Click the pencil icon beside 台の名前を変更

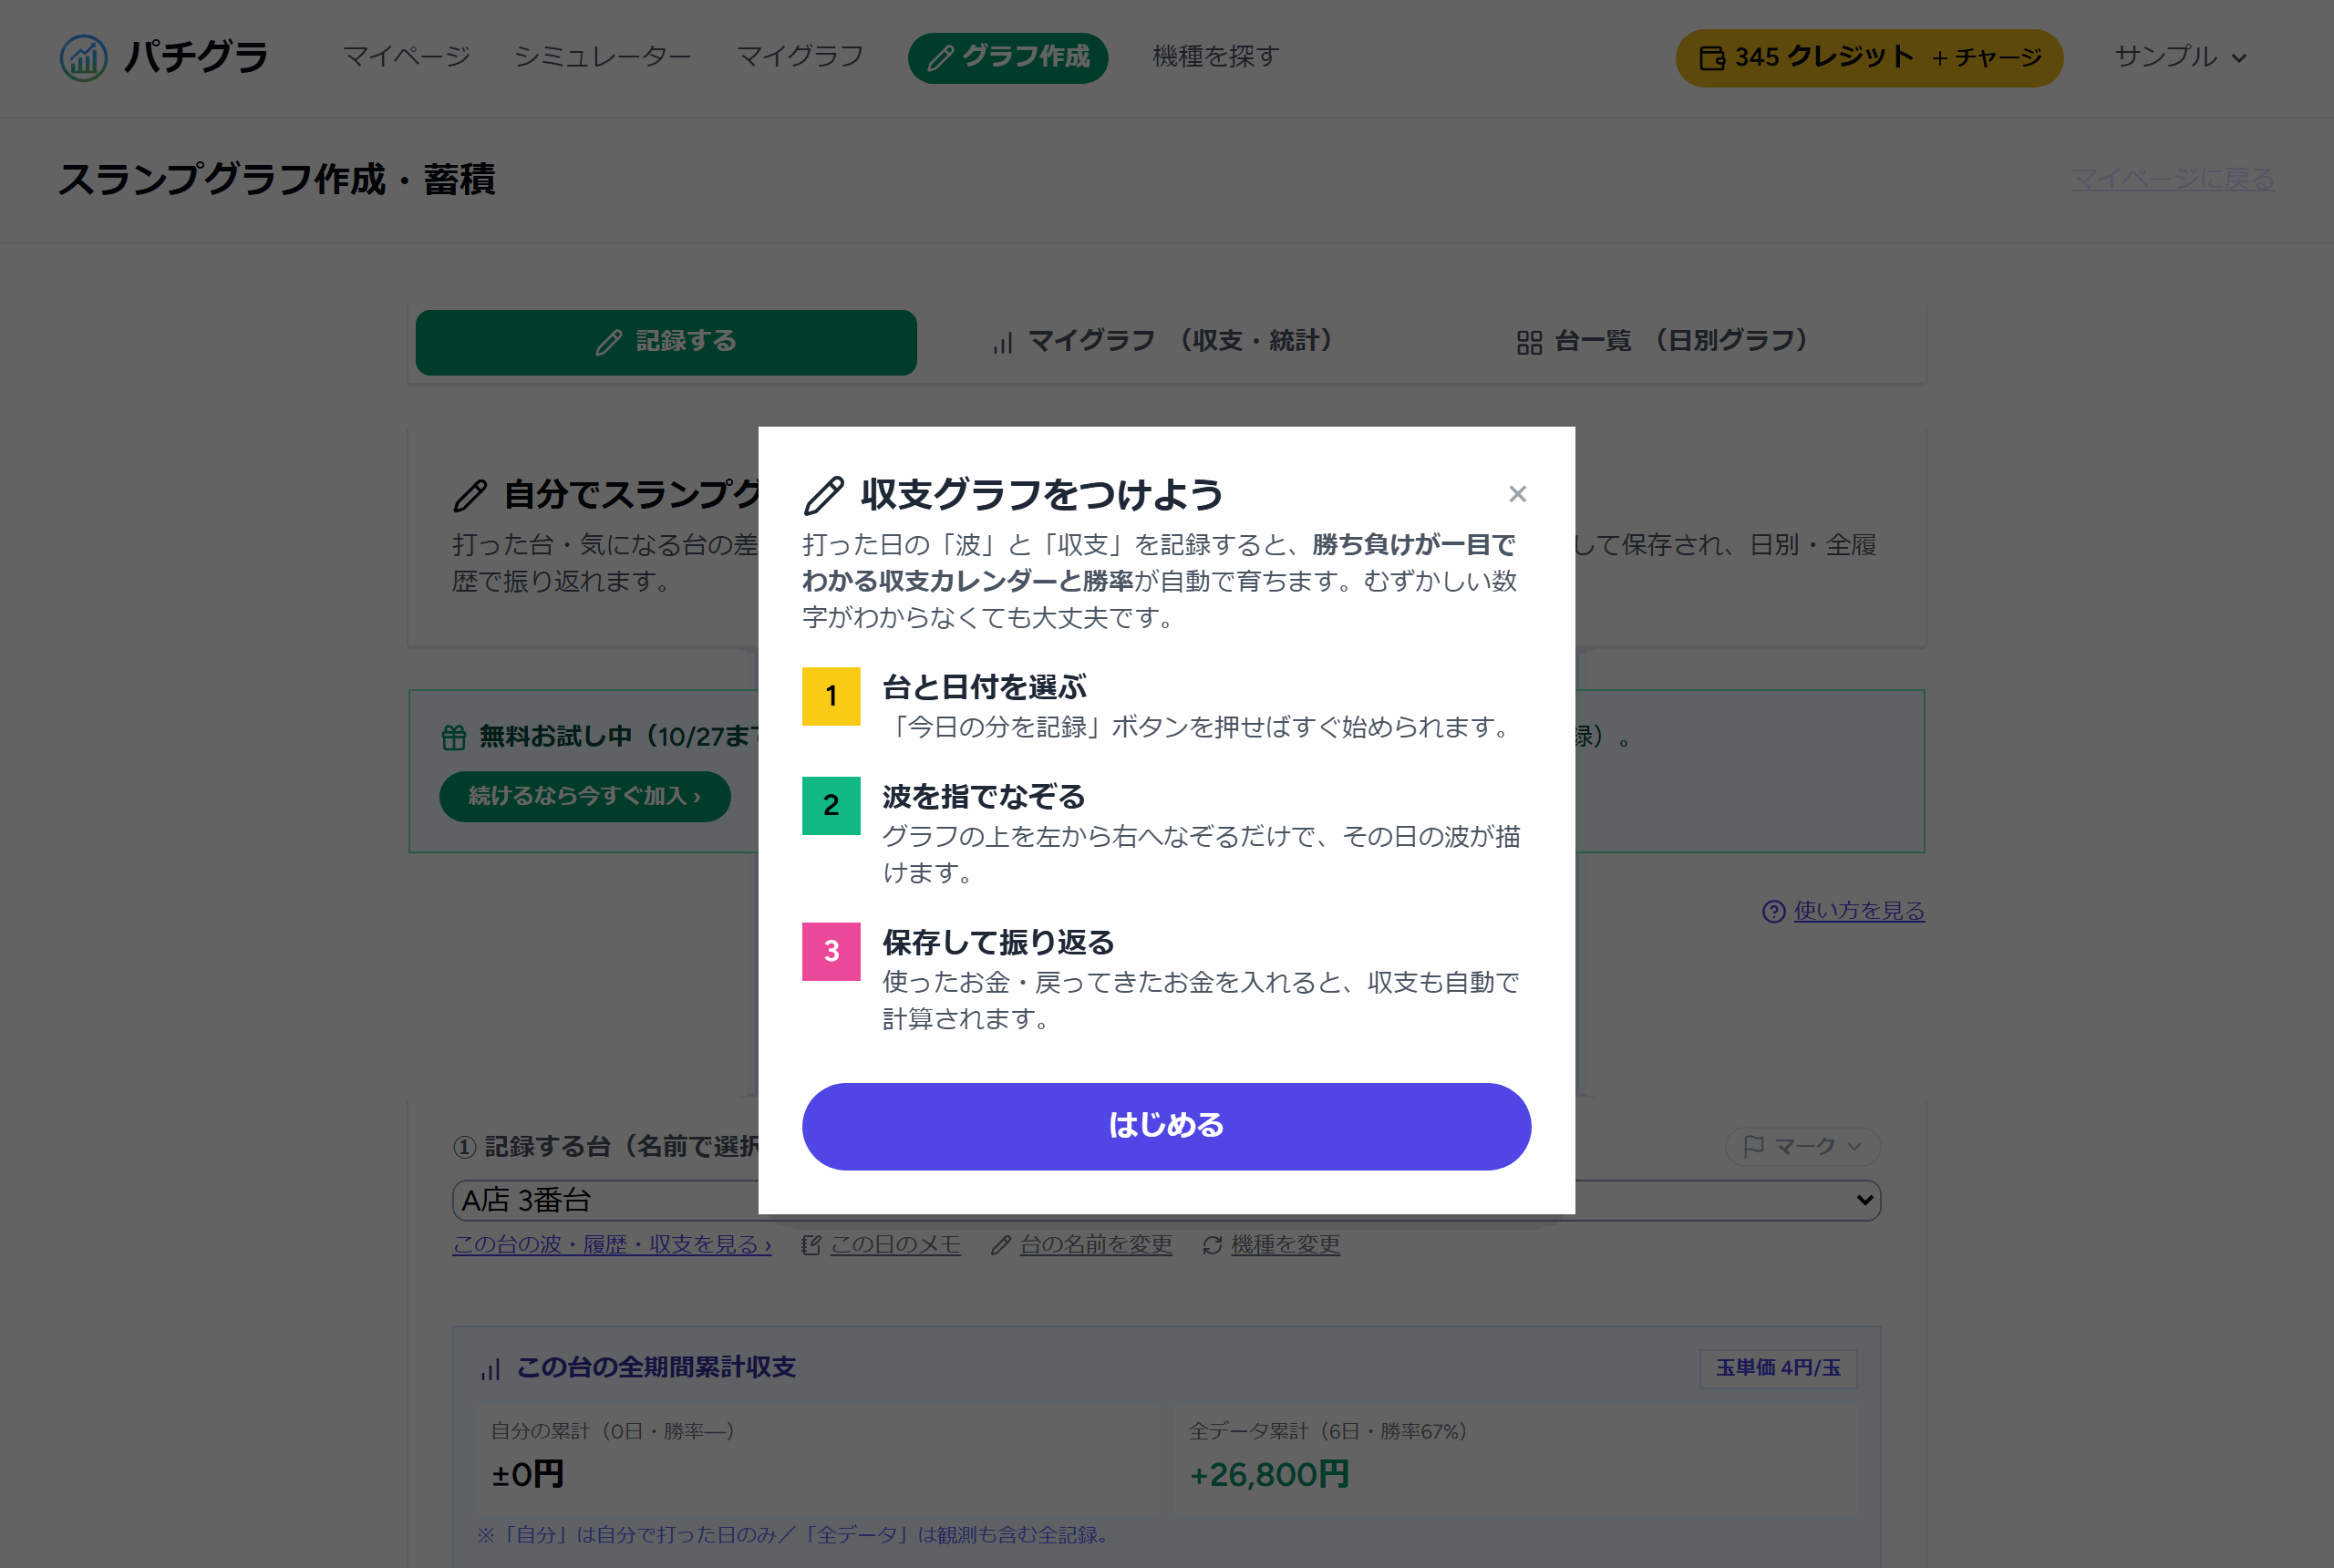(1000, 1245)
